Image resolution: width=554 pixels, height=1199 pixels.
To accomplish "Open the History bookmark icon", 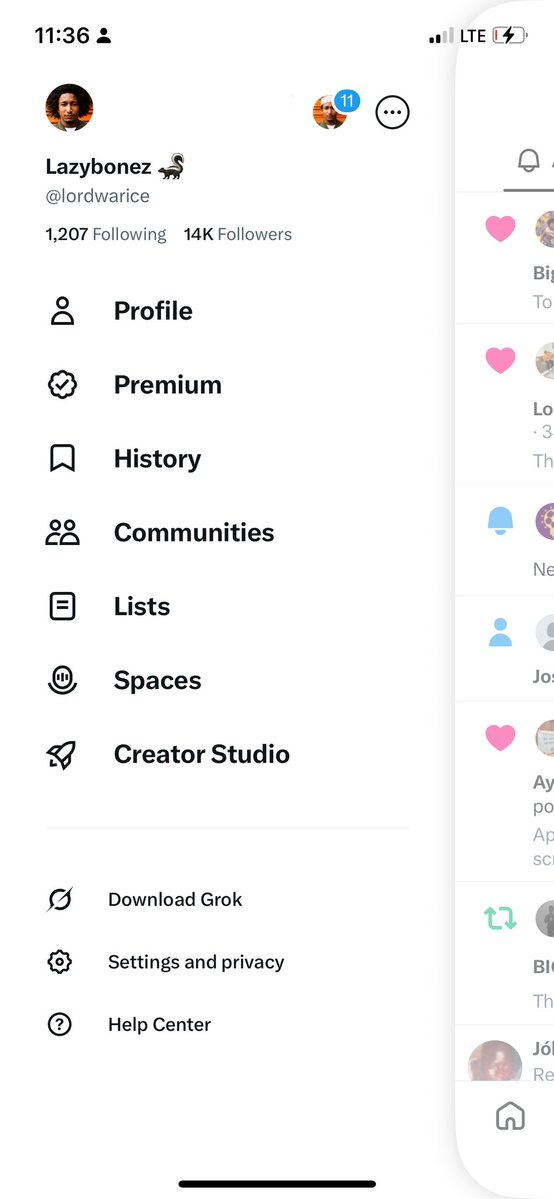I will [62, 459].
